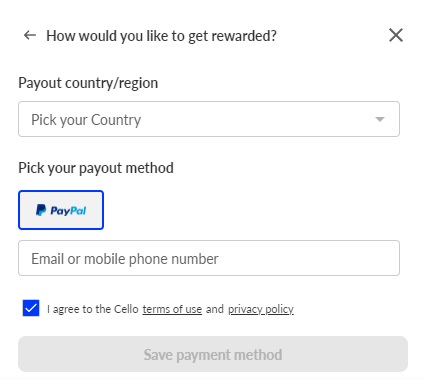Click the word 'and' between policy links
Image resolution: width=427 pixels, height=389 pixels.
215,309
